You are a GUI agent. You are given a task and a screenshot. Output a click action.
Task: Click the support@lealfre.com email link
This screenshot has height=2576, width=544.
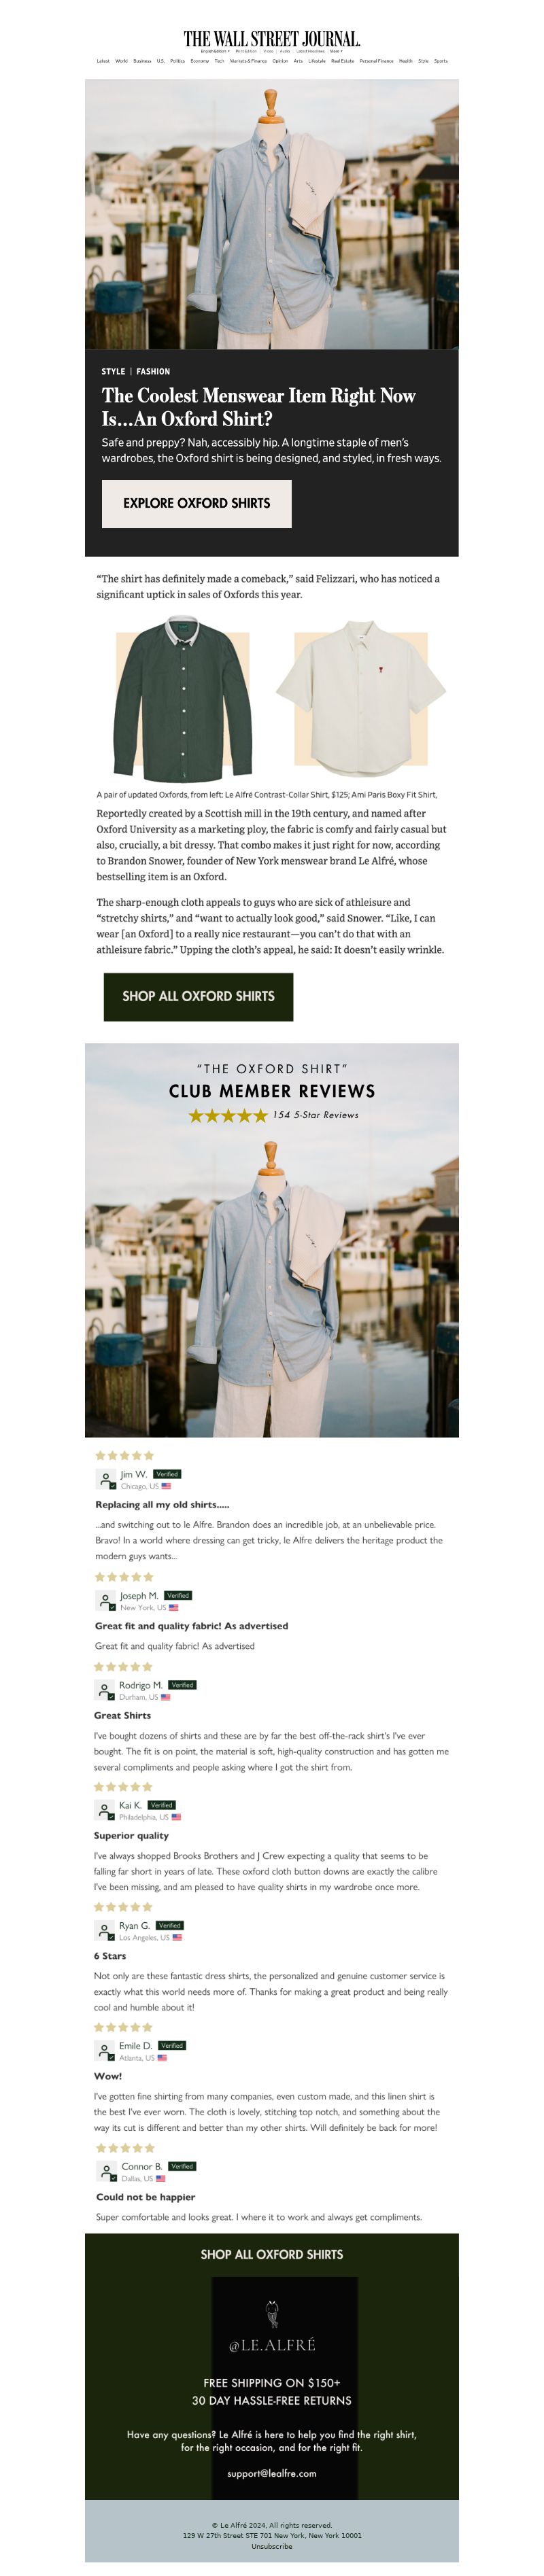[272, 2473]
